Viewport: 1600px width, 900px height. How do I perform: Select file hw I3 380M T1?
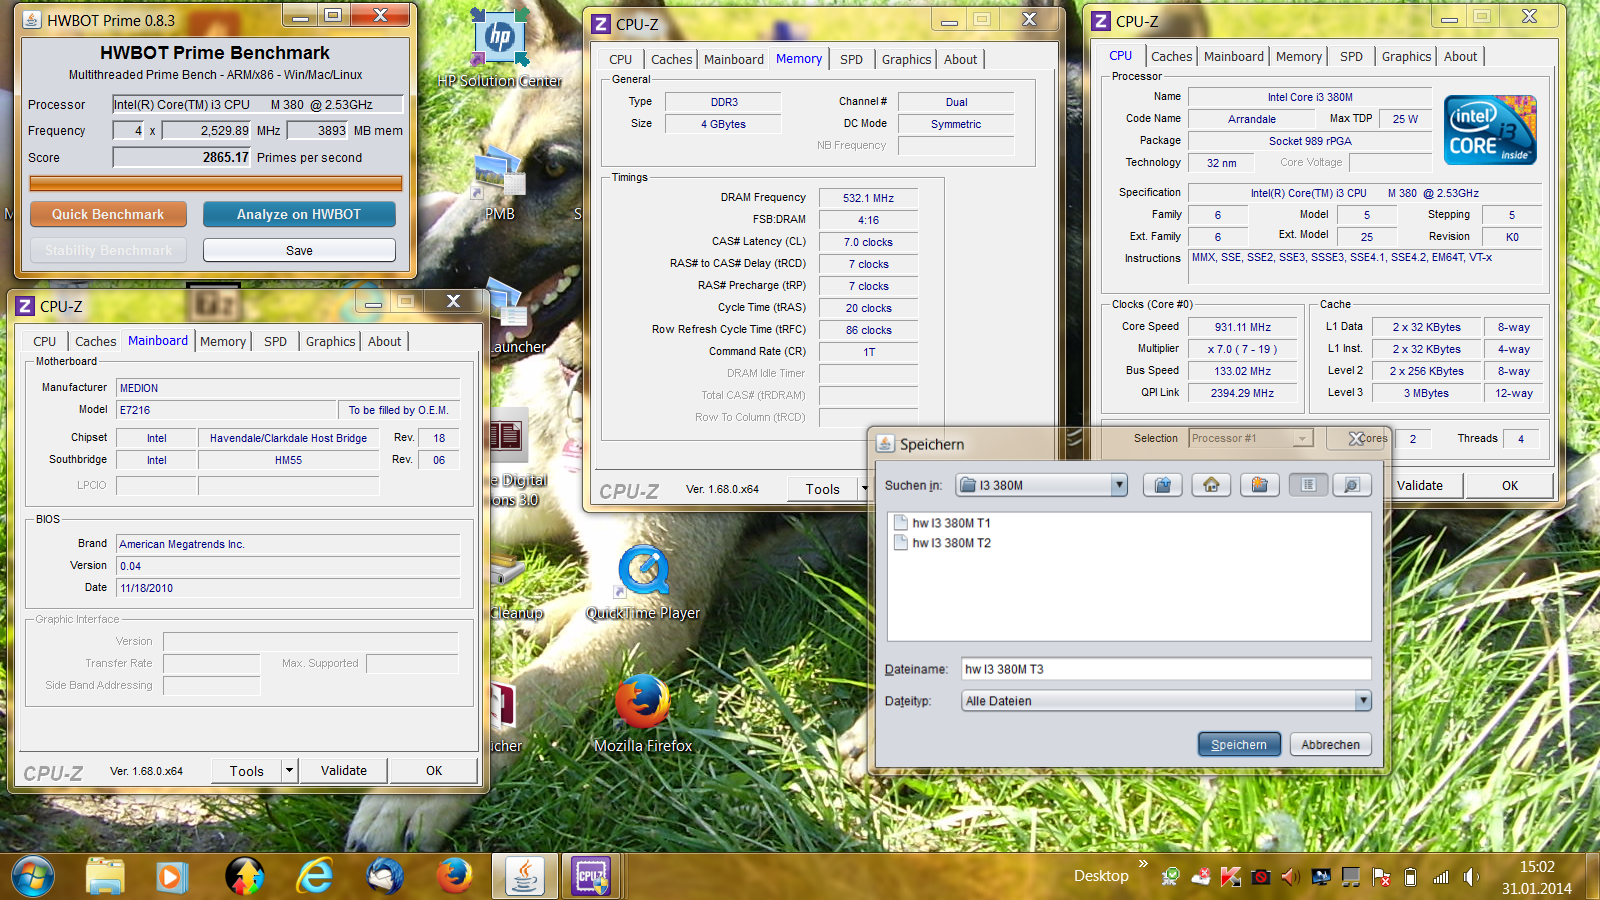pyautogui.click(x=942, y=523)
